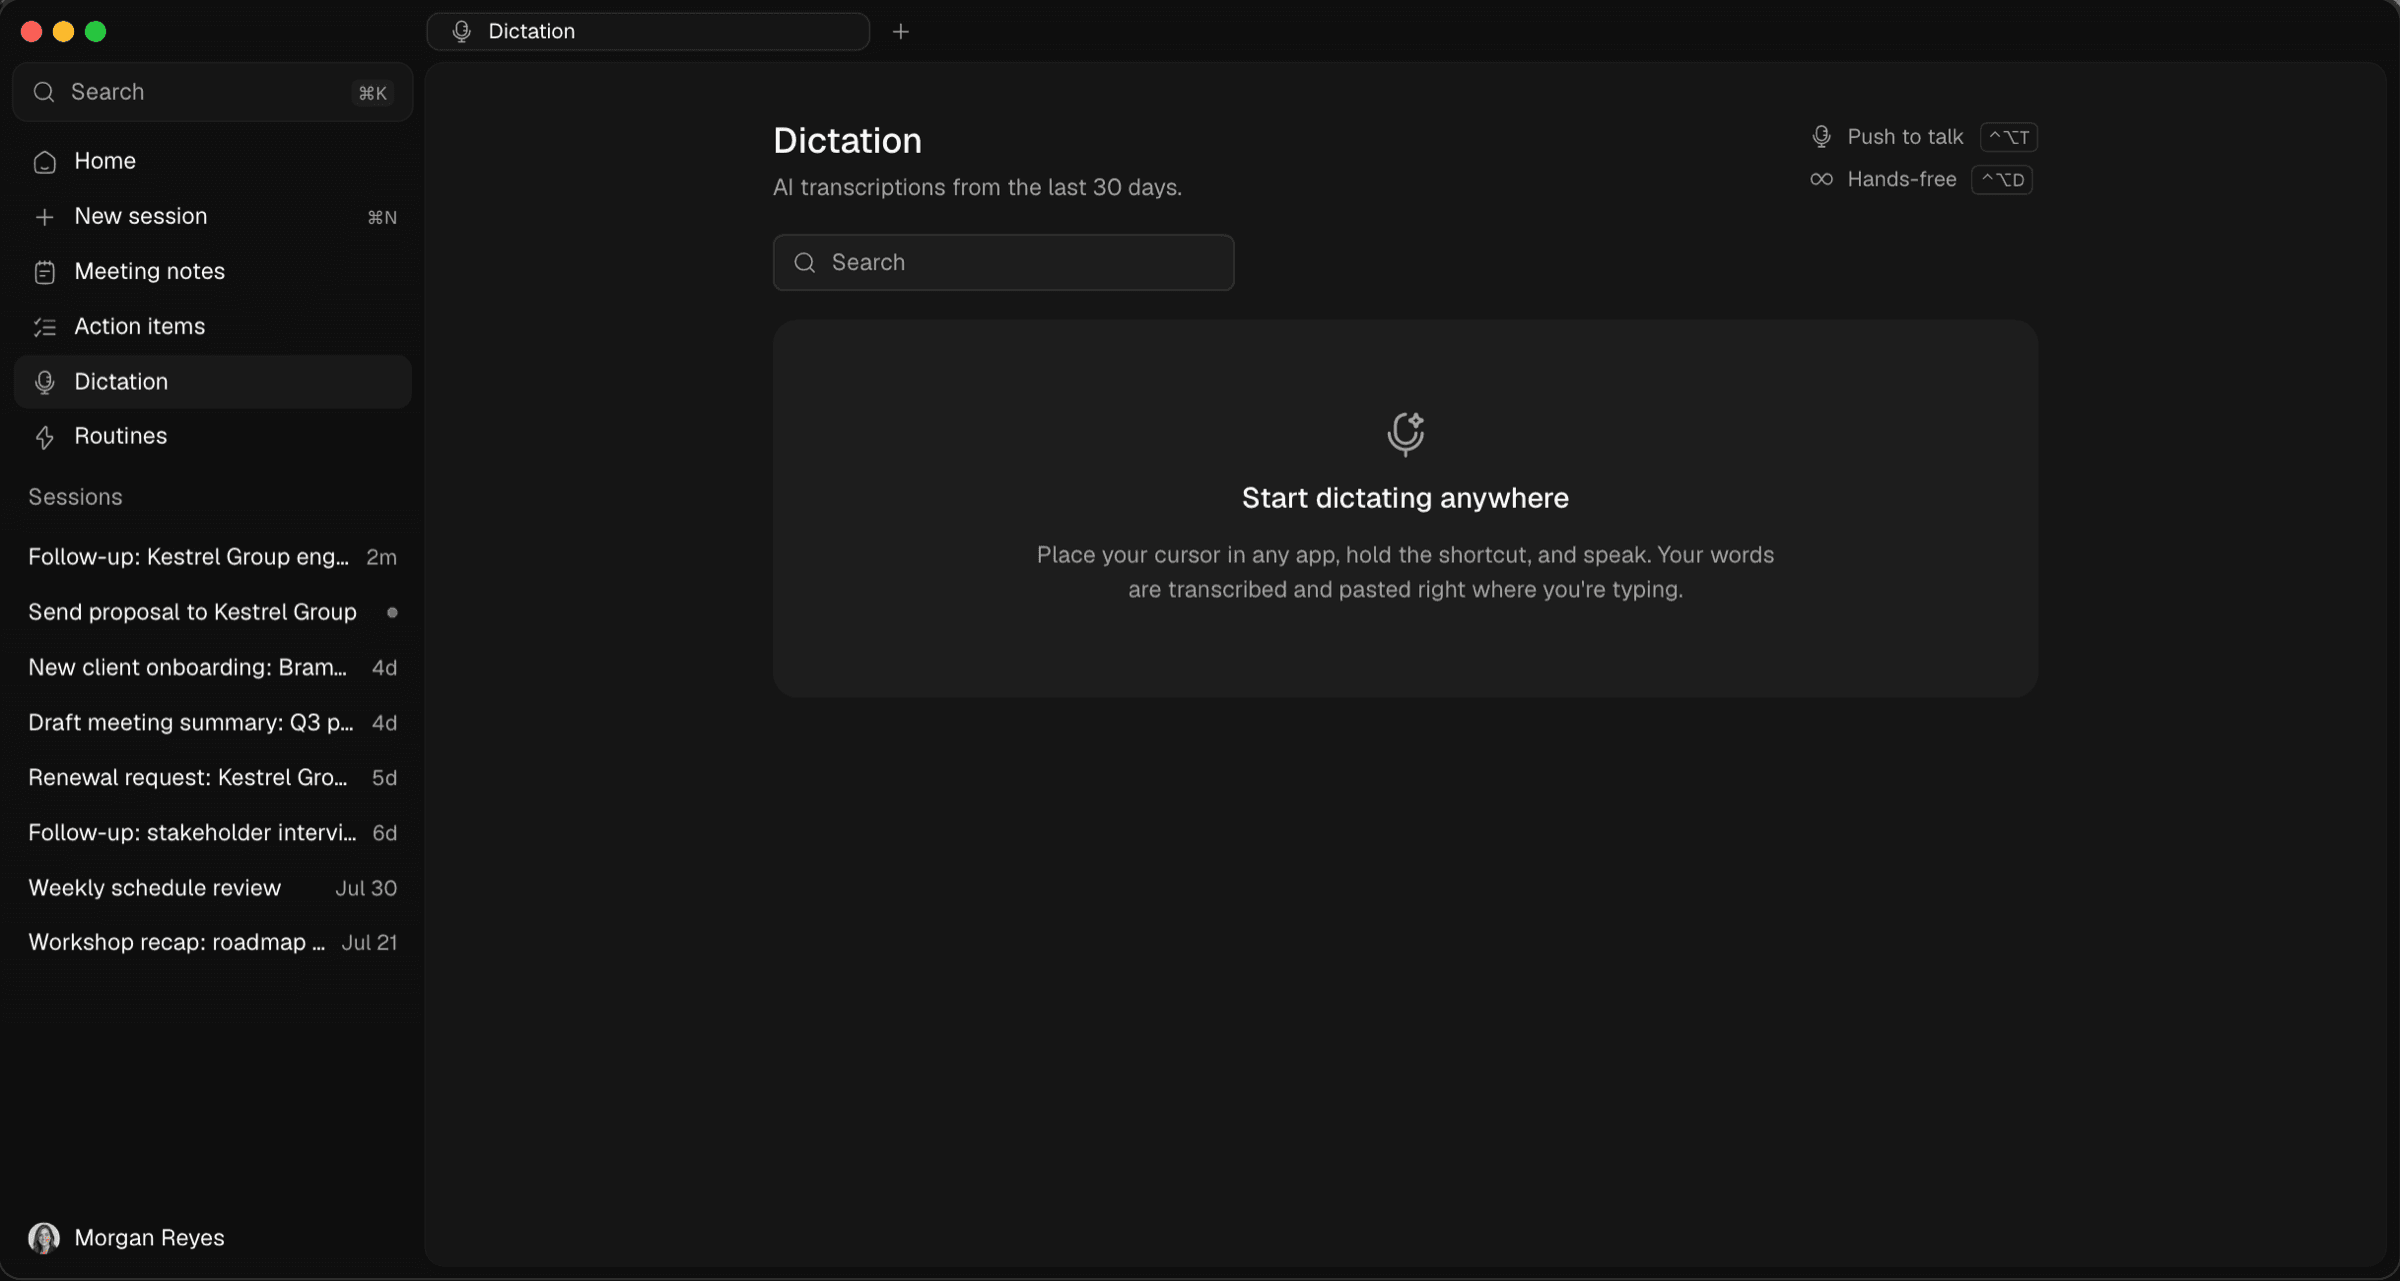The width and height of the screenshot is (2400, 1281).
Task: Click the New session plus icon
Action: 44,217
